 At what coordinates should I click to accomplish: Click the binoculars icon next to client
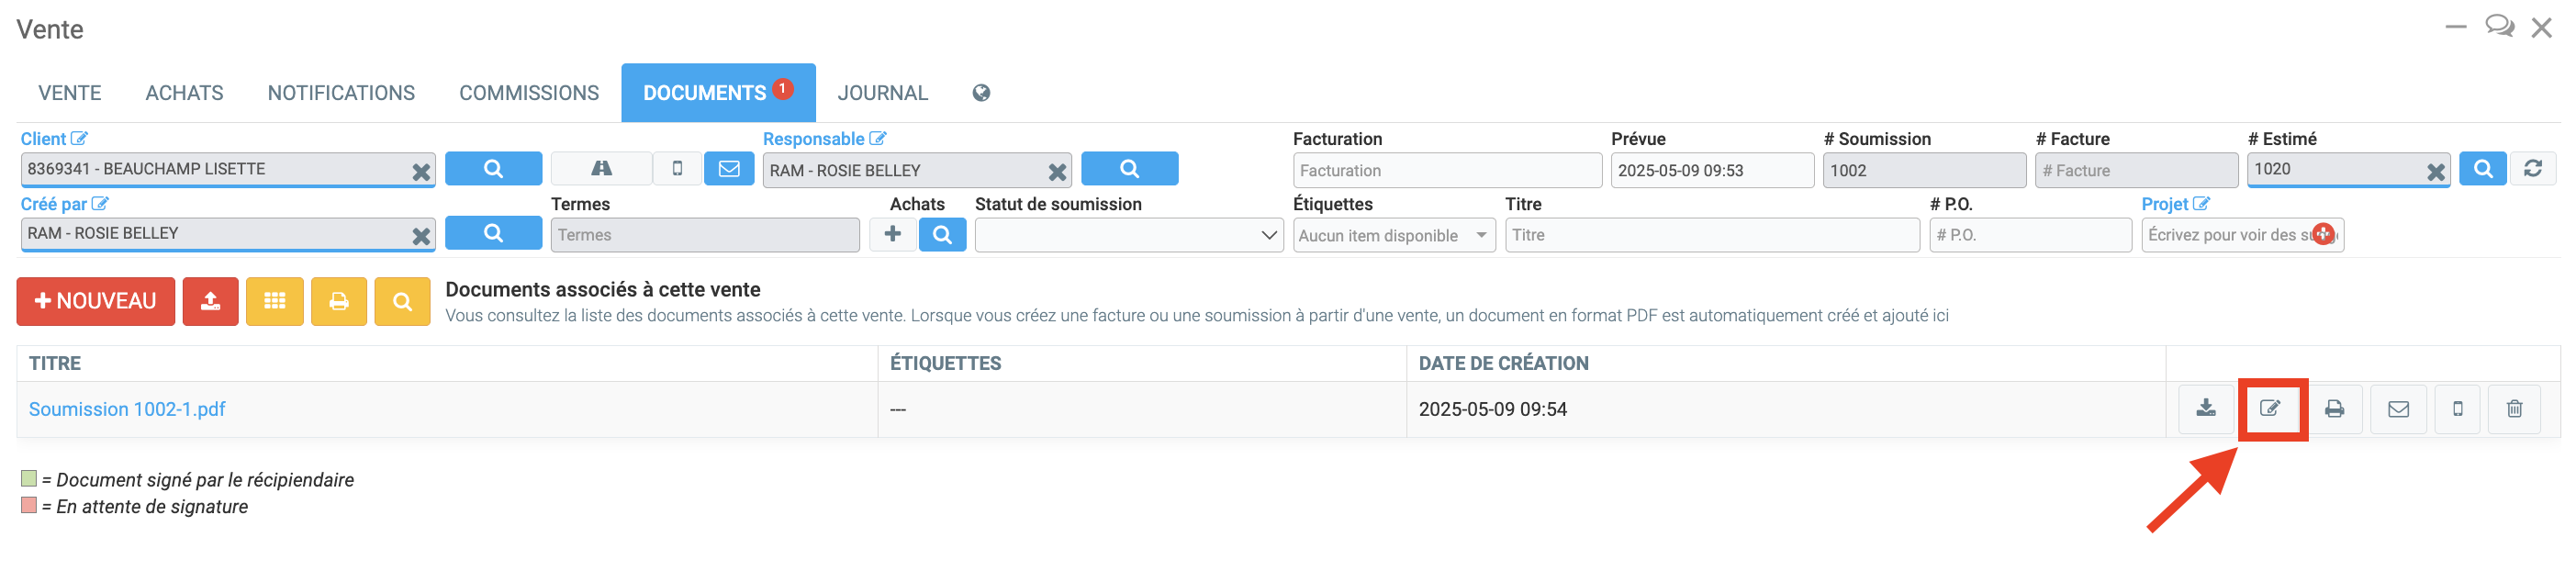[601, 169]
